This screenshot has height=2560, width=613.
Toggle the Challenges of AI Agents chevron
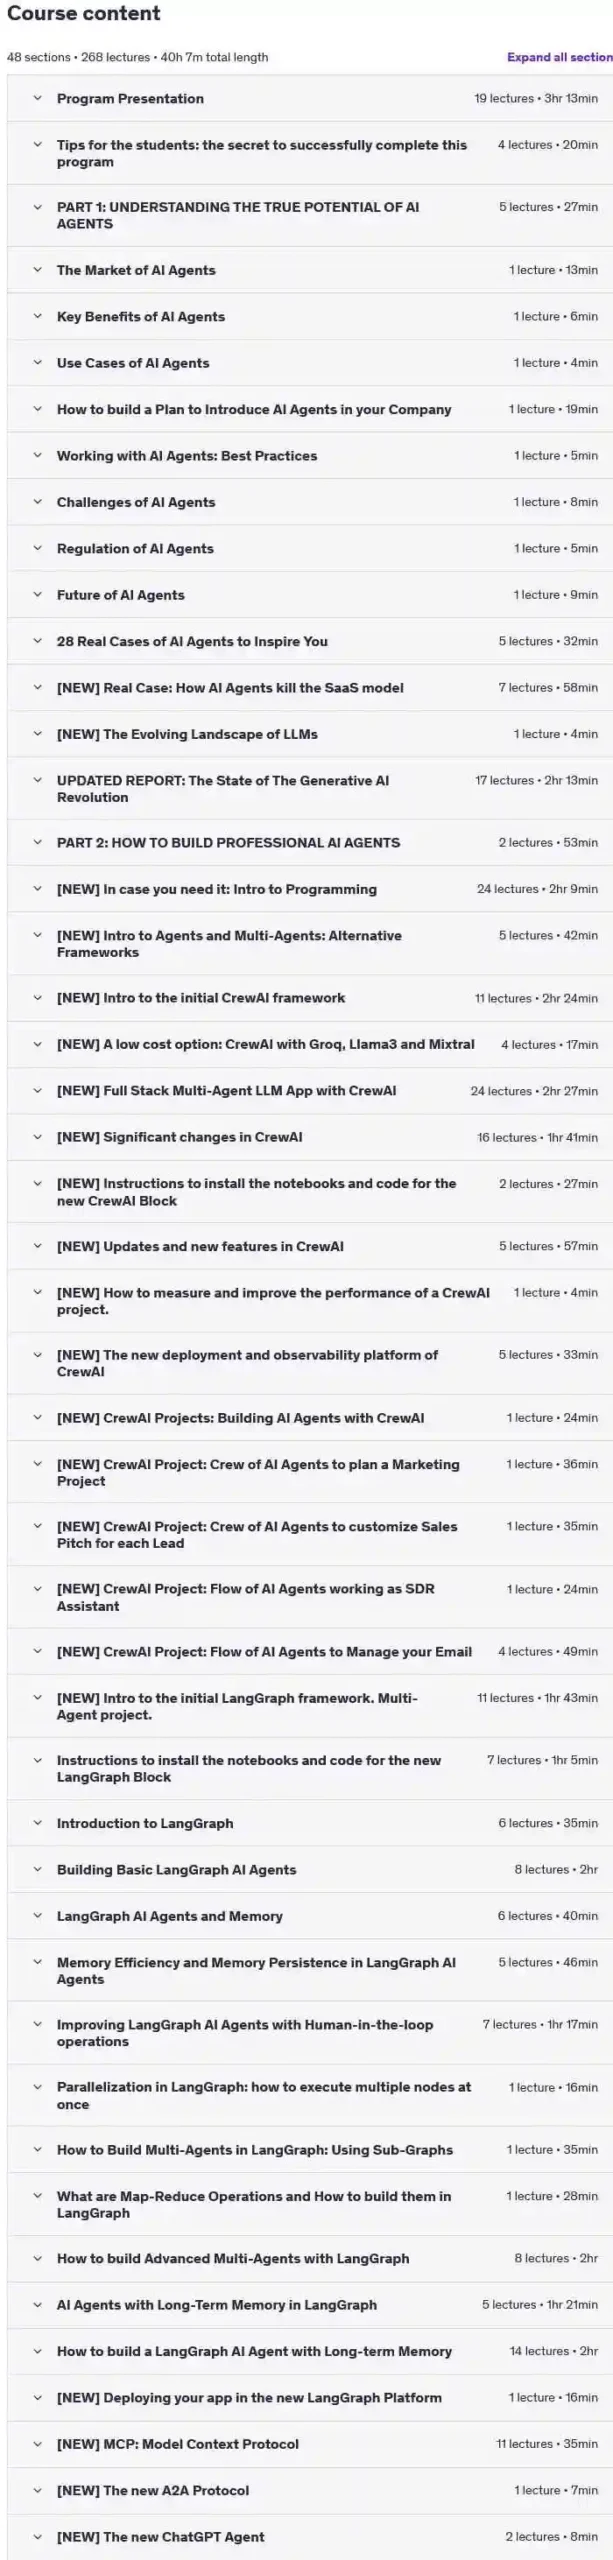tap(37, 502)
